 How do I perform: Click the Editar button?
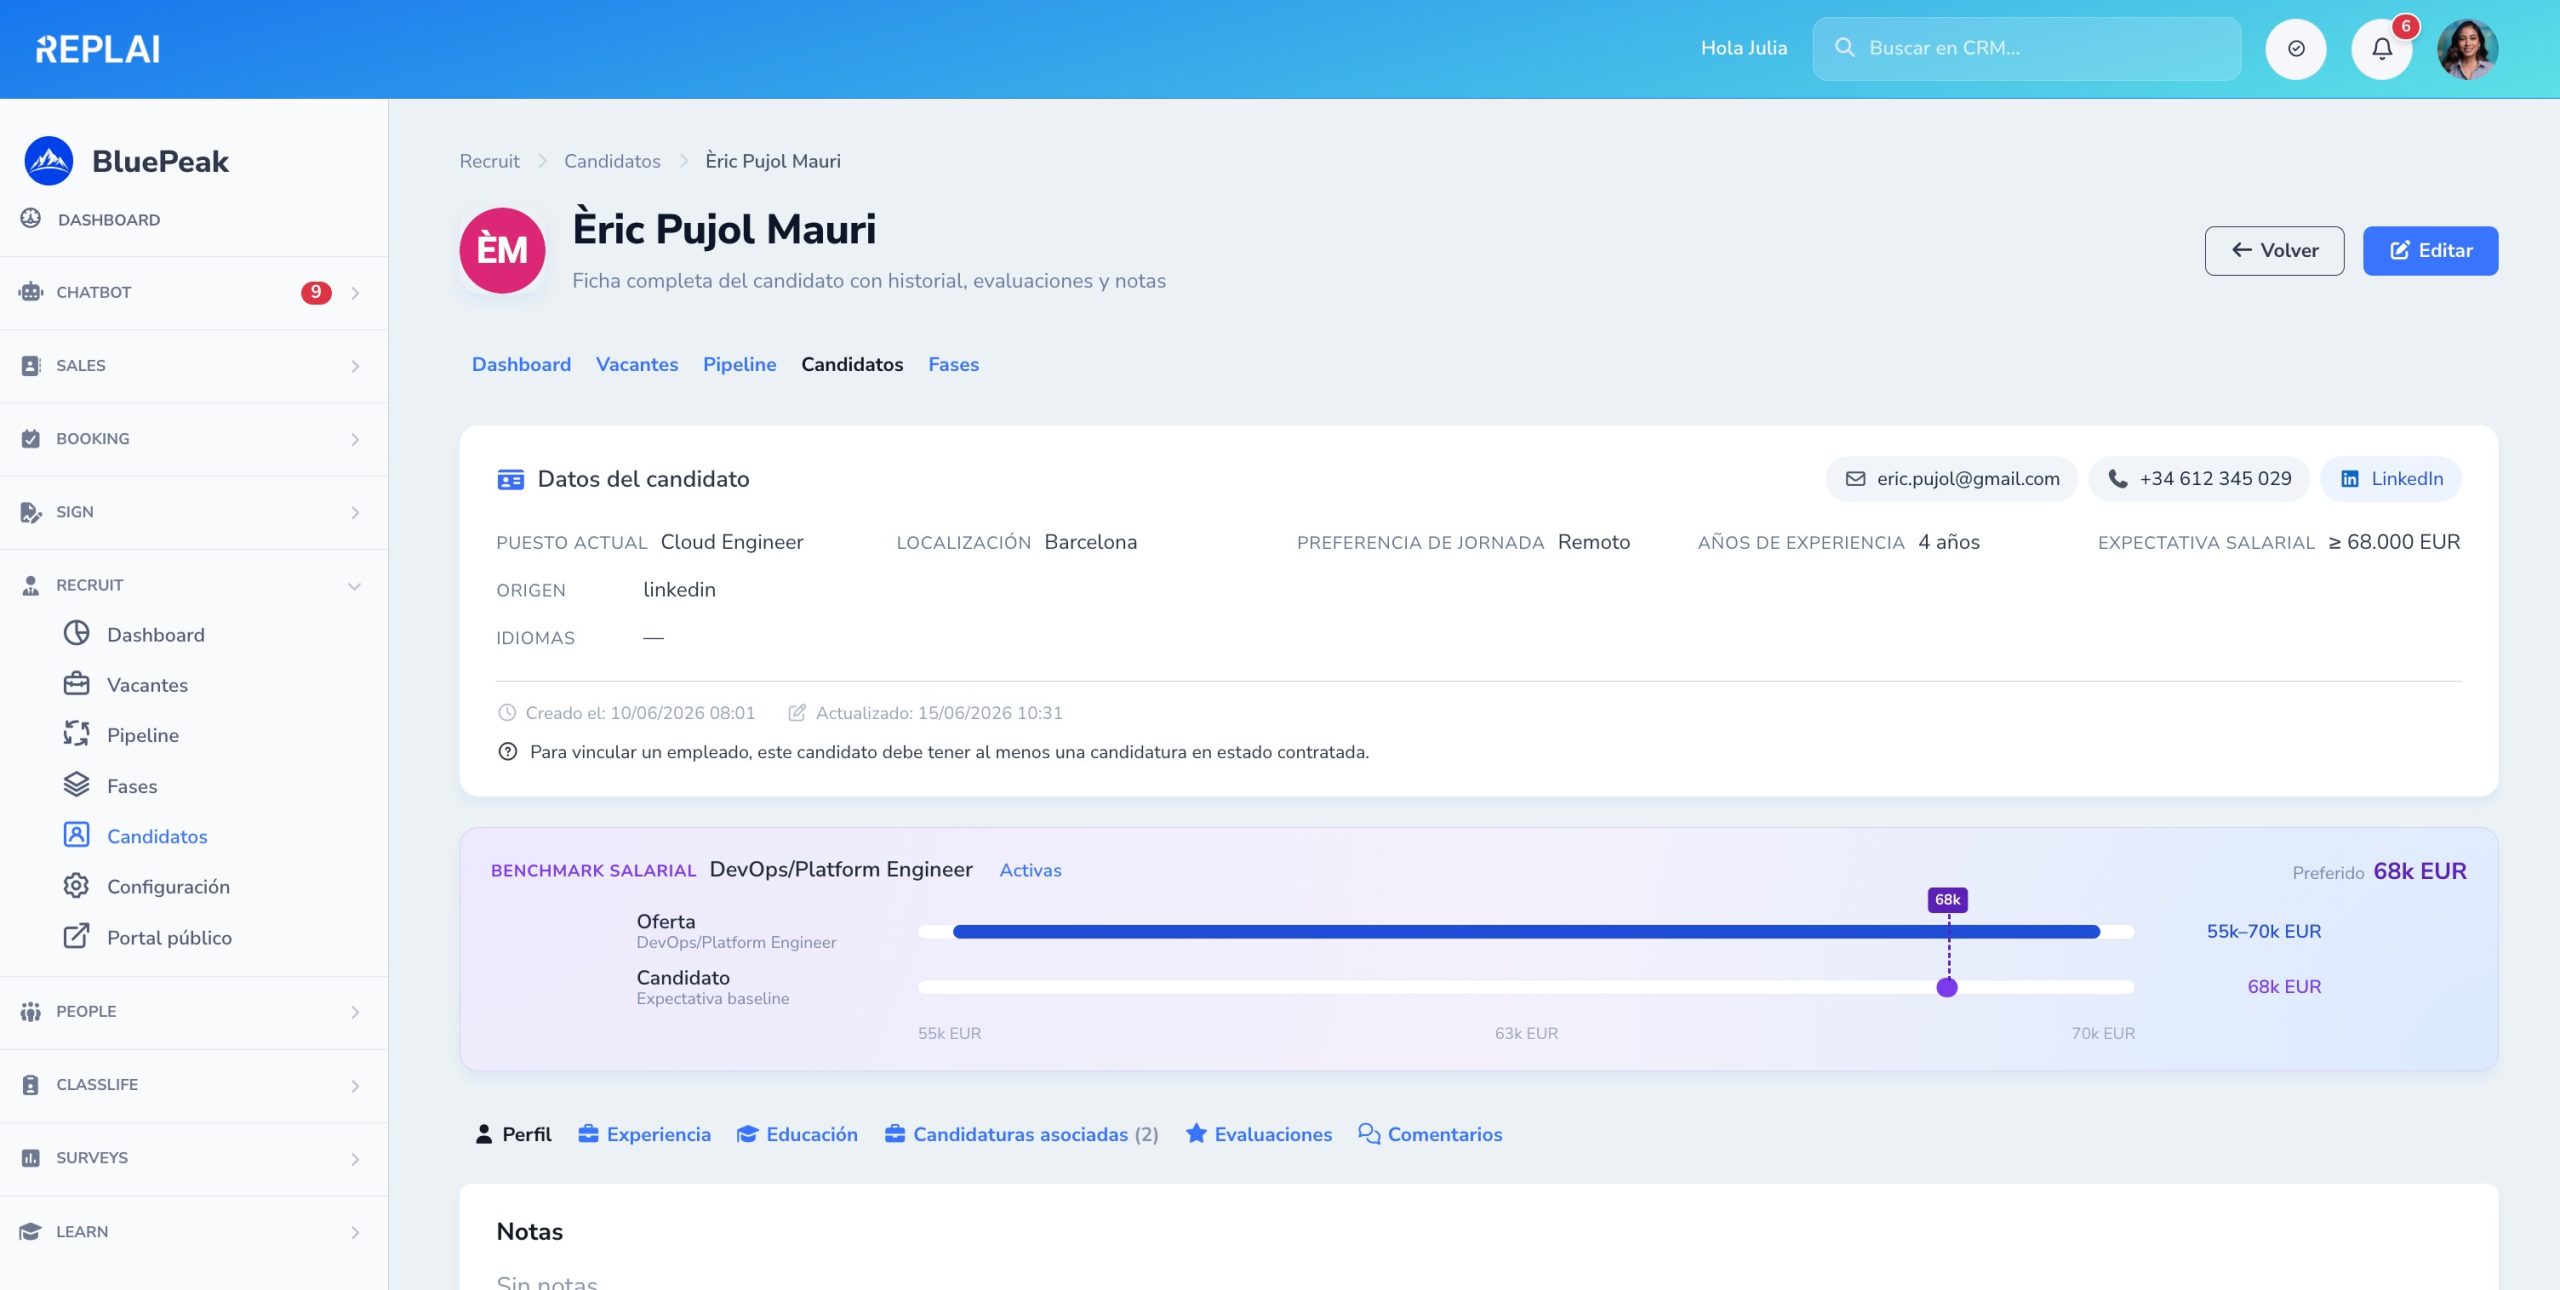click(2430, 250)
